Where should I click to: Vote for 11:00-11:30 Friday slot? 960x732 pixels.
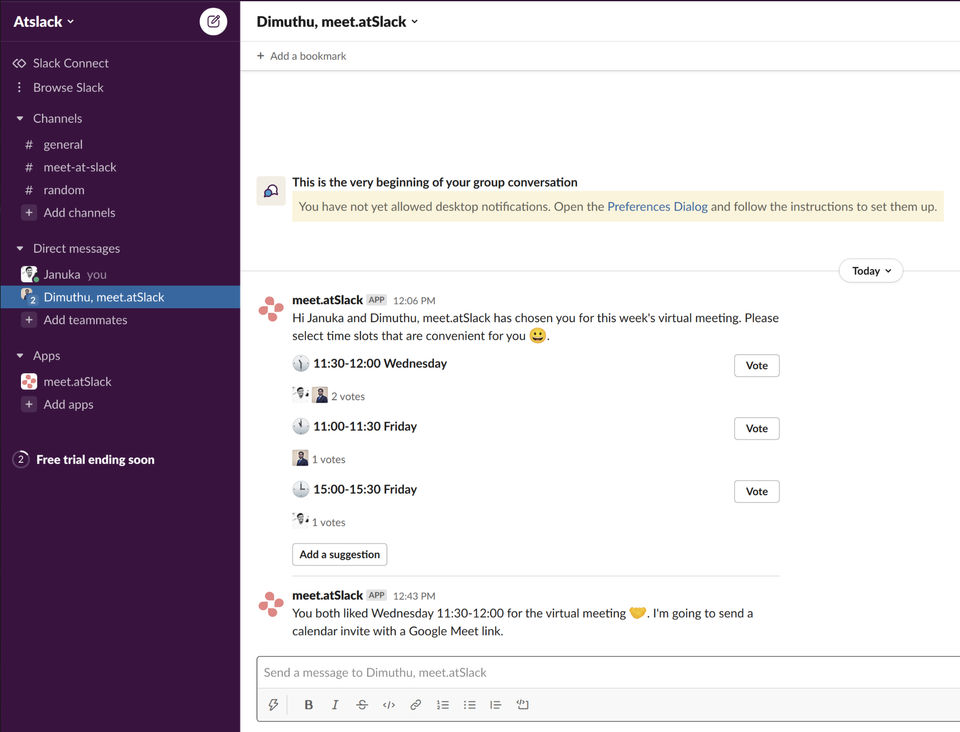(757, 428)
